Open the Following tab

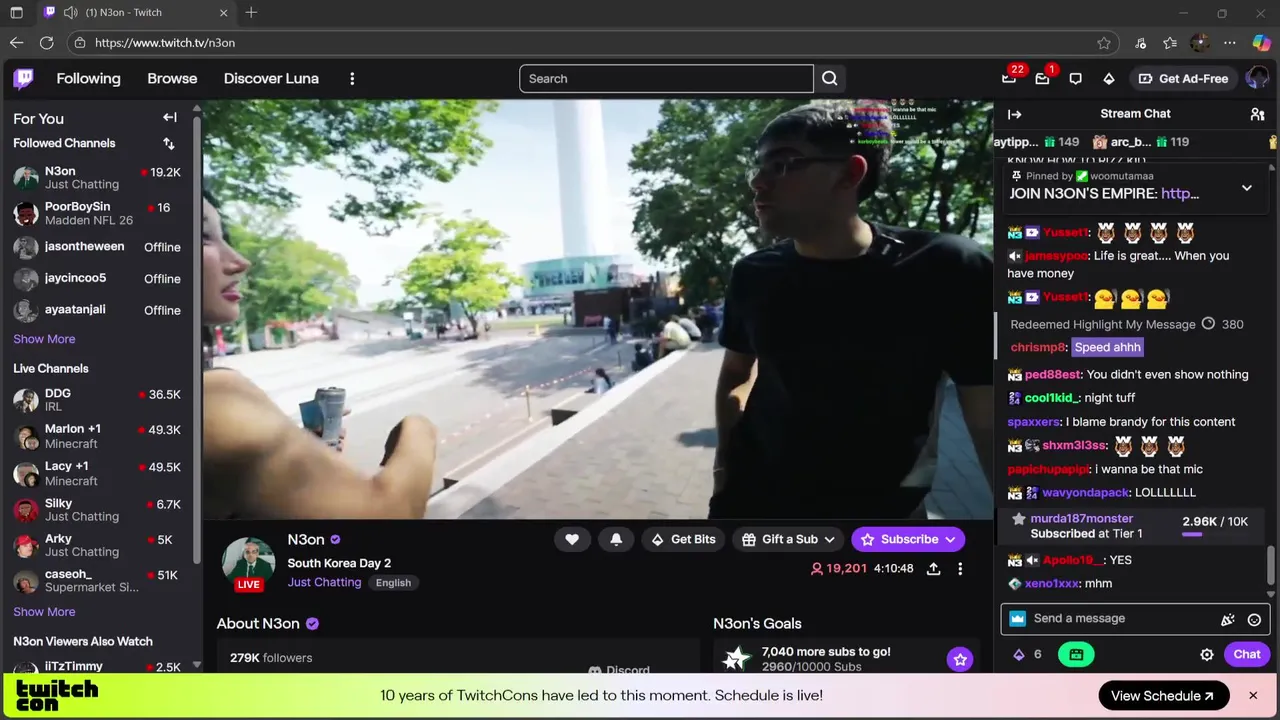tap(88, 78)
